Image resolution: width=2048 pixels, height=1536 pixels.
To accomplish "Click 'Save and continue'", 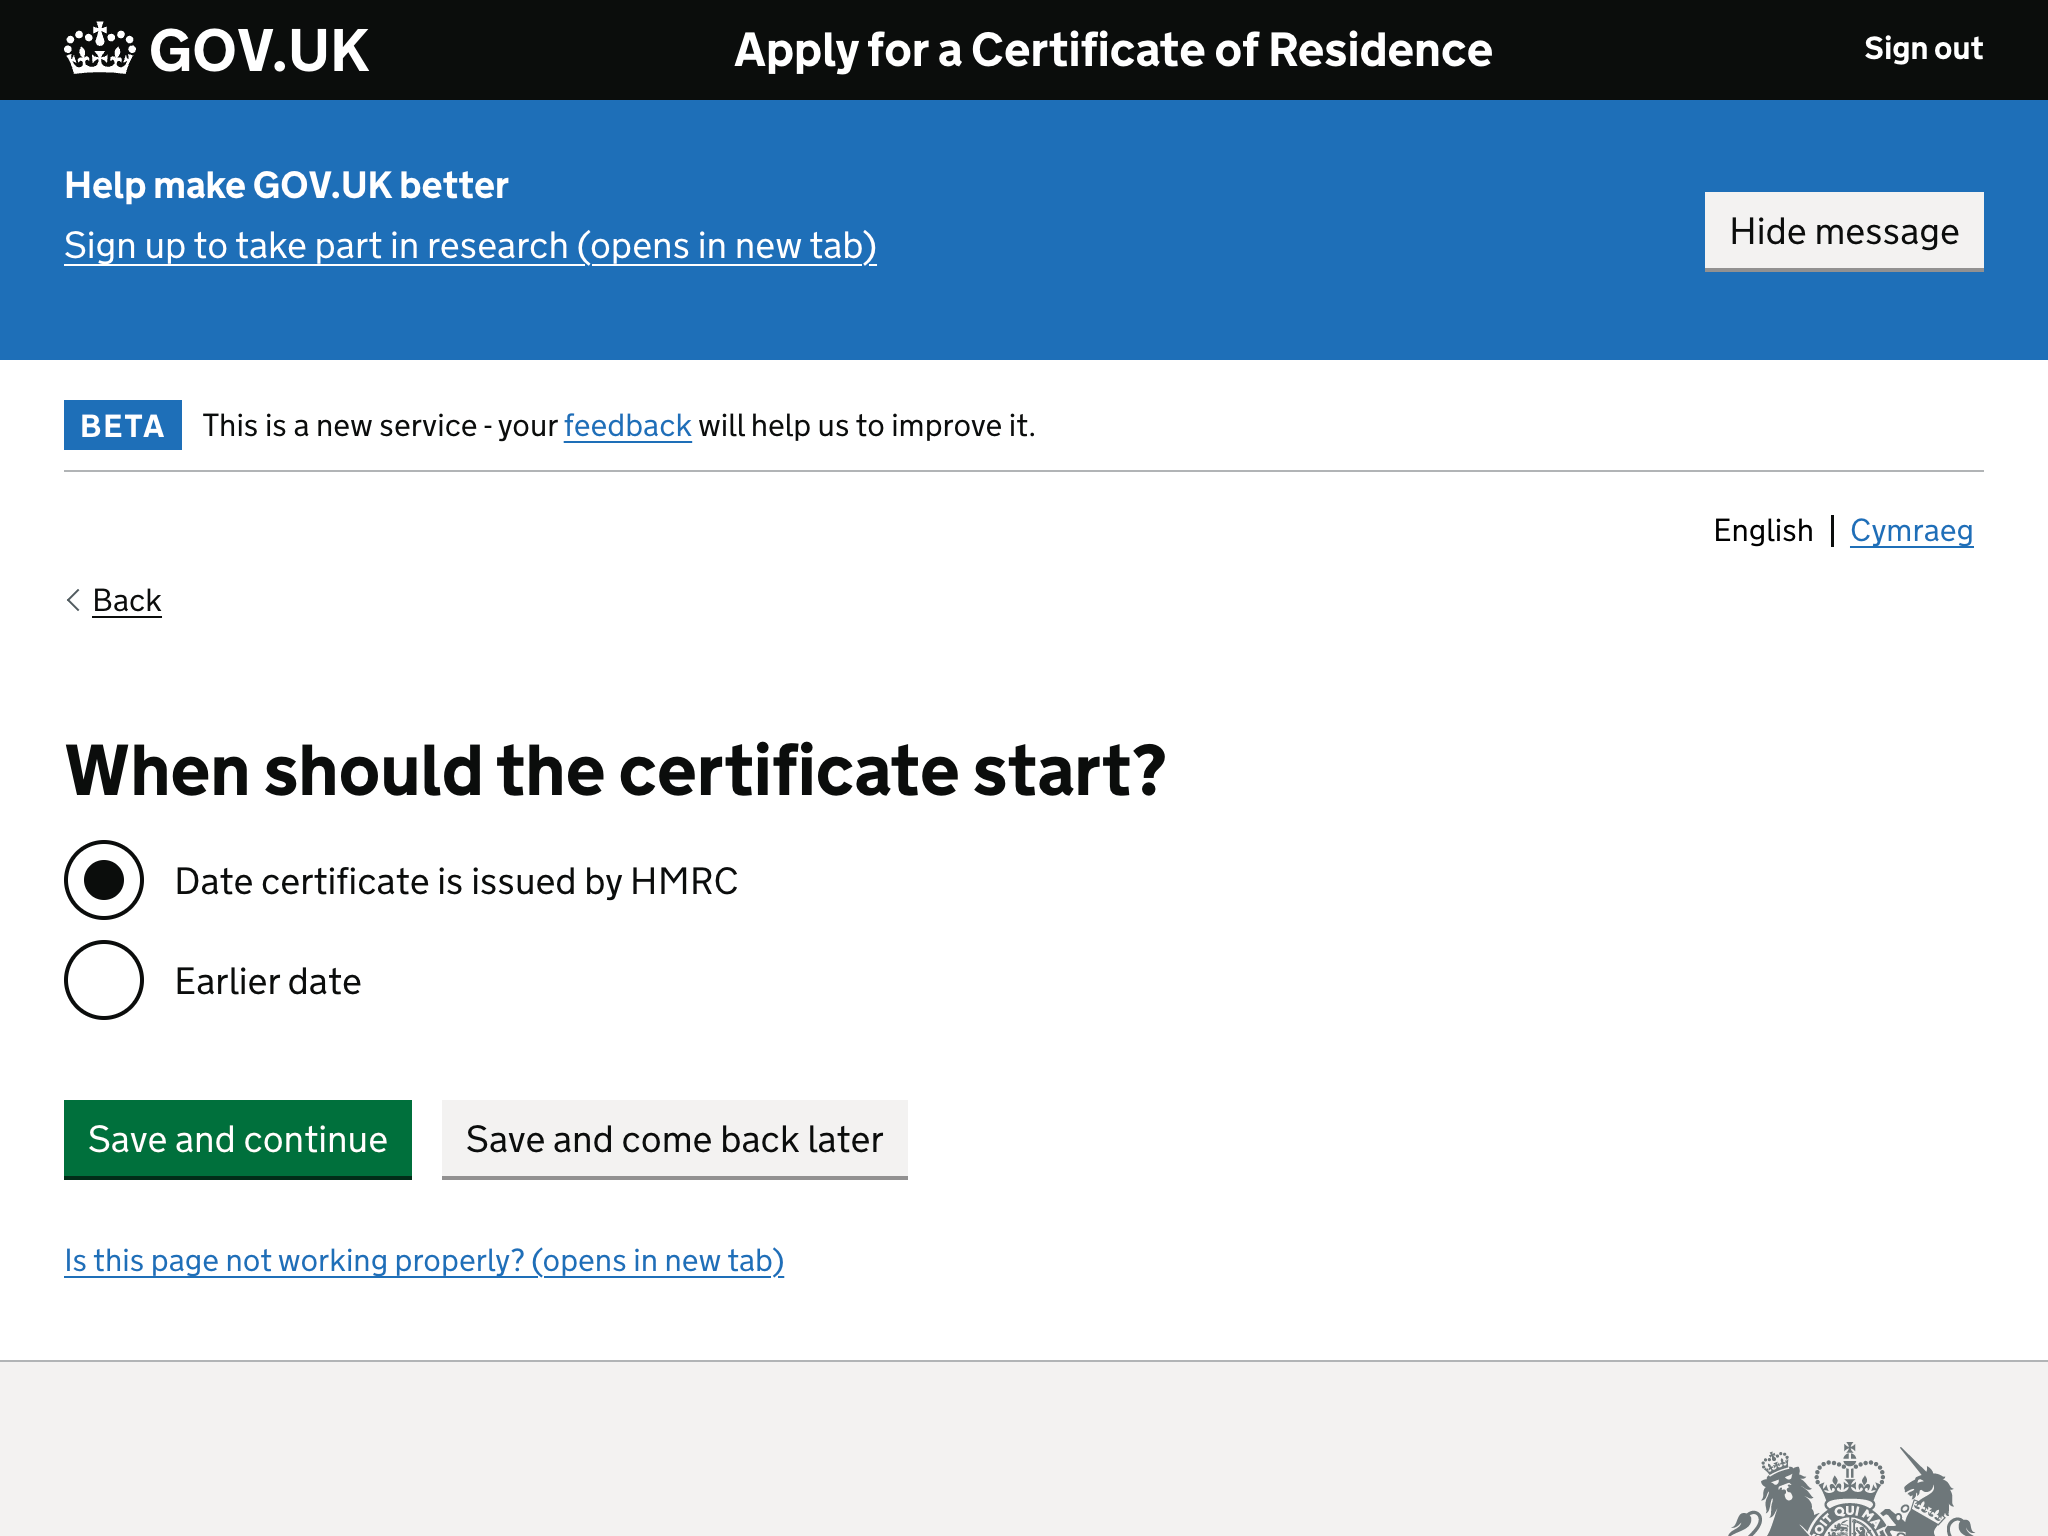I will point(237,1139).
